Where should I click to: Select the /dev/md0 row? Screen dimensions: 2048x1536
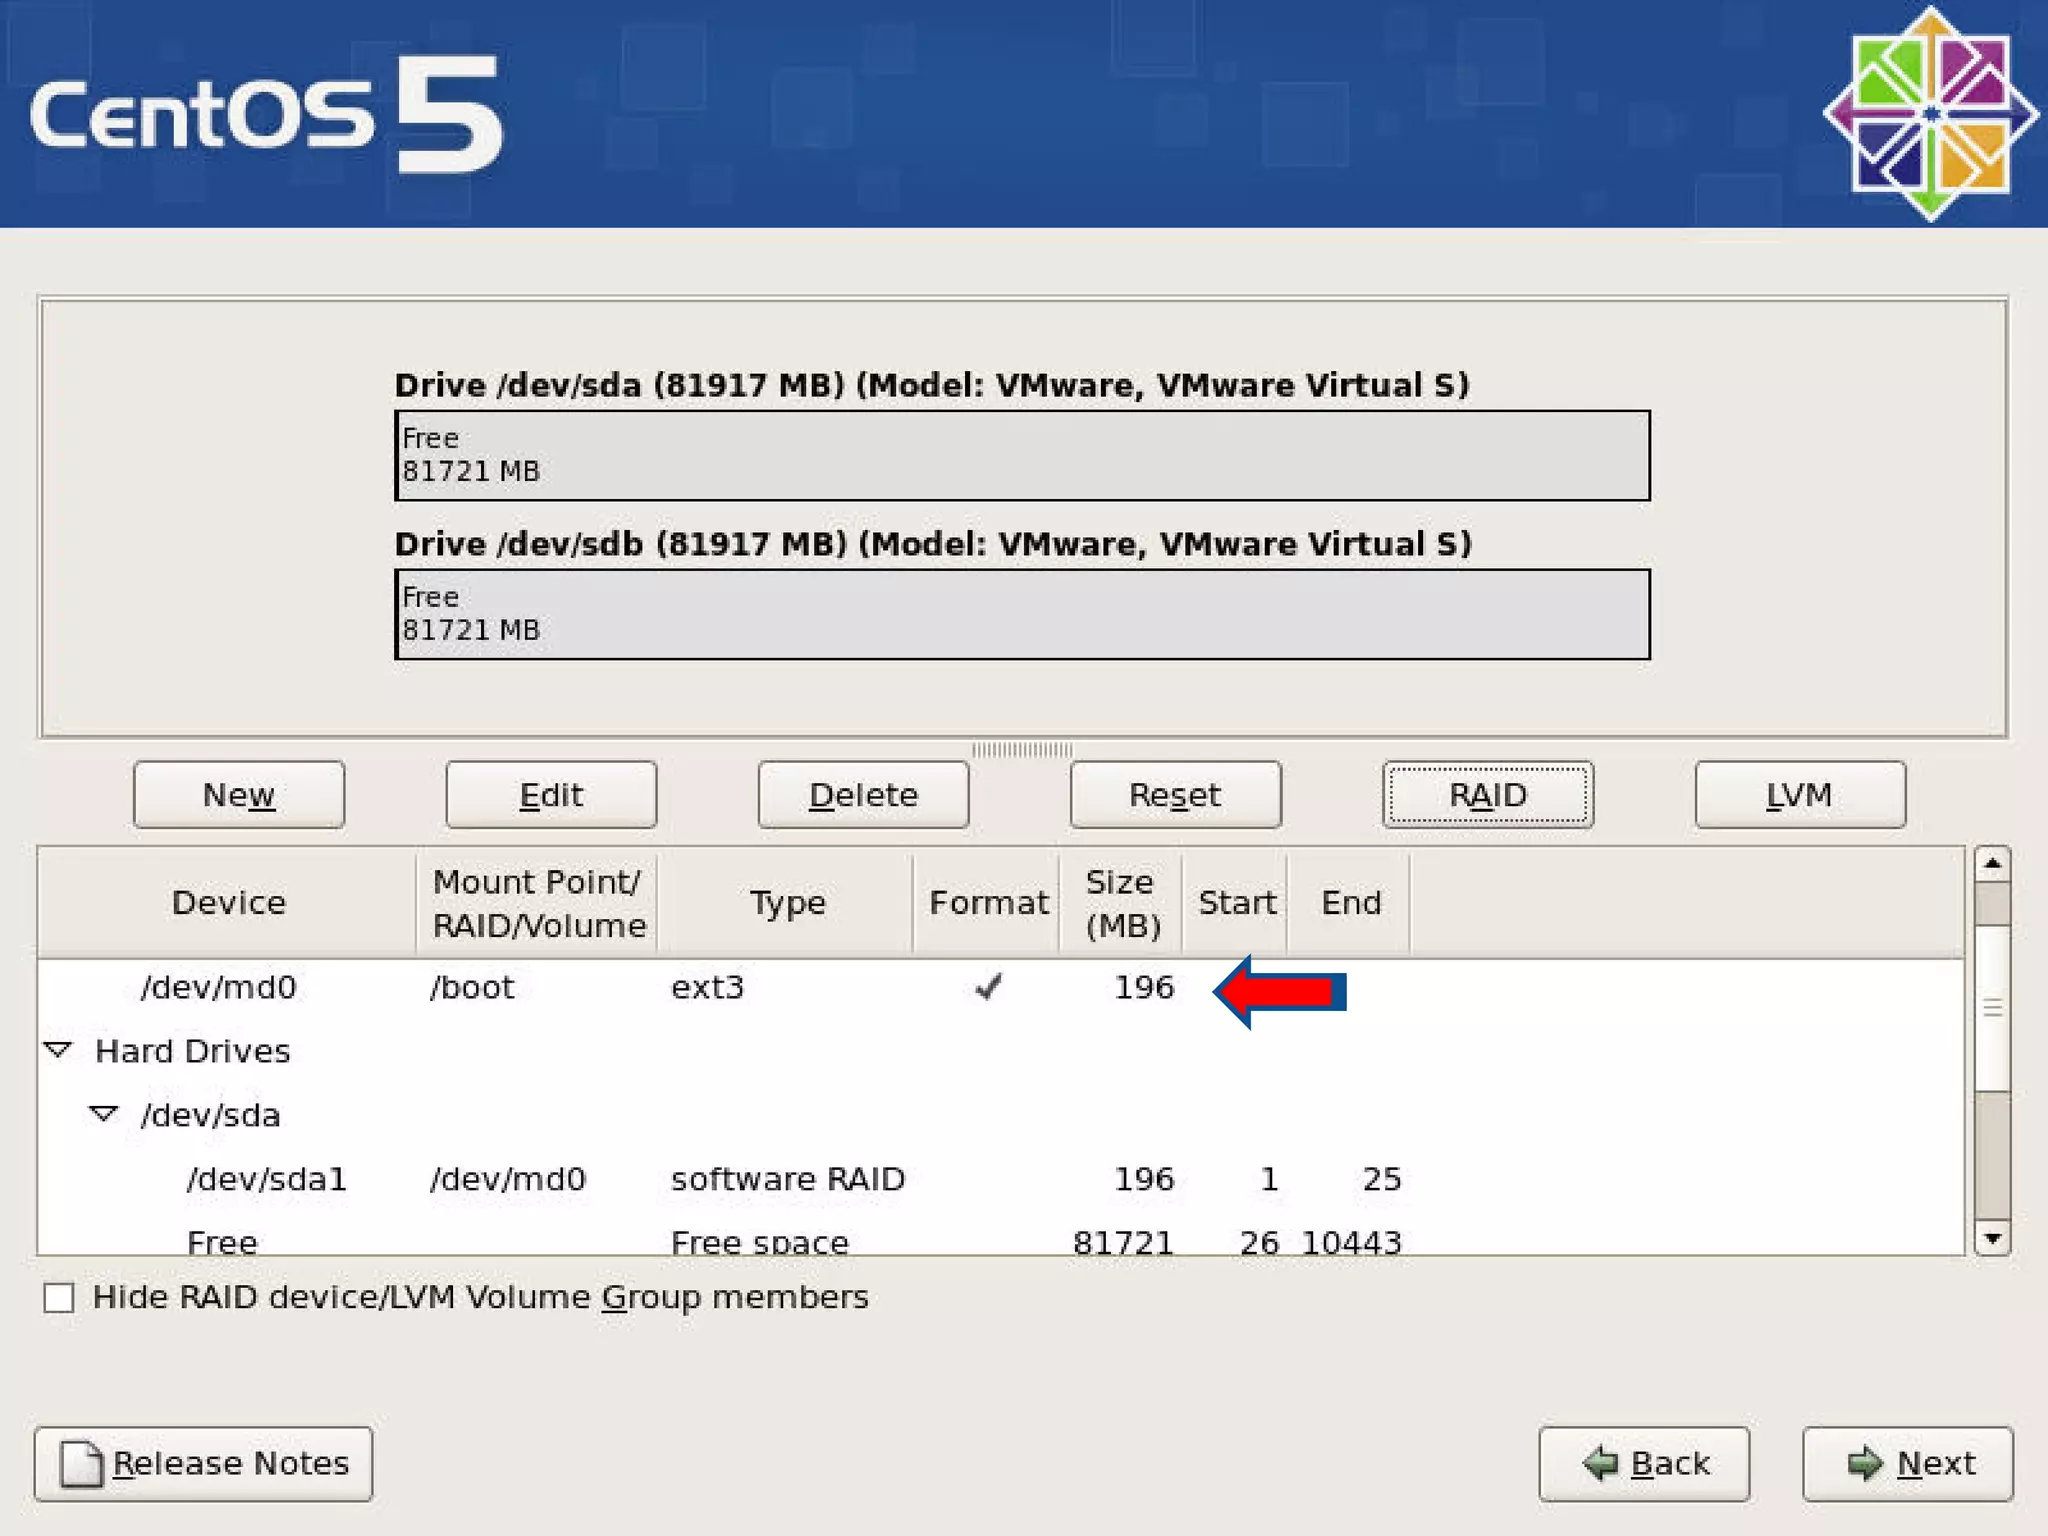coord(220,987)
